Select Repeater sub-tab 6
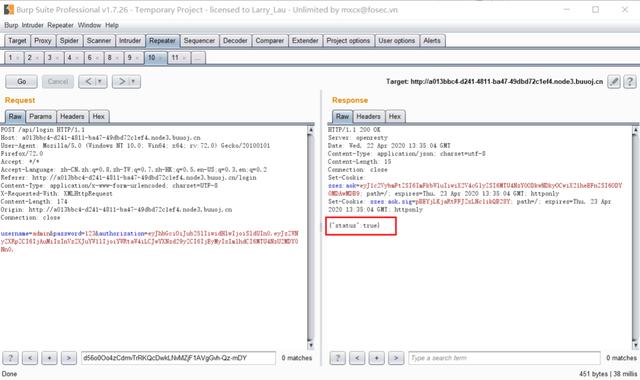Image resolution: width=640 pixels, height=380 pixels. (93, 58)
